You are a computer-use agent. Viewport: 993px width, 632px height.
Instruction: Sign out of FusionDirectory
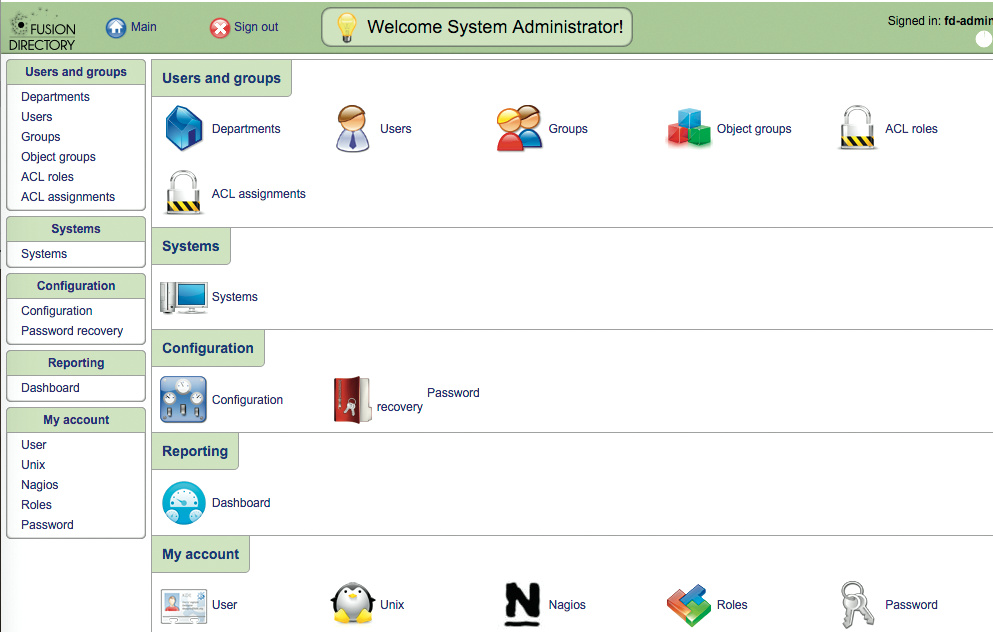244,27
